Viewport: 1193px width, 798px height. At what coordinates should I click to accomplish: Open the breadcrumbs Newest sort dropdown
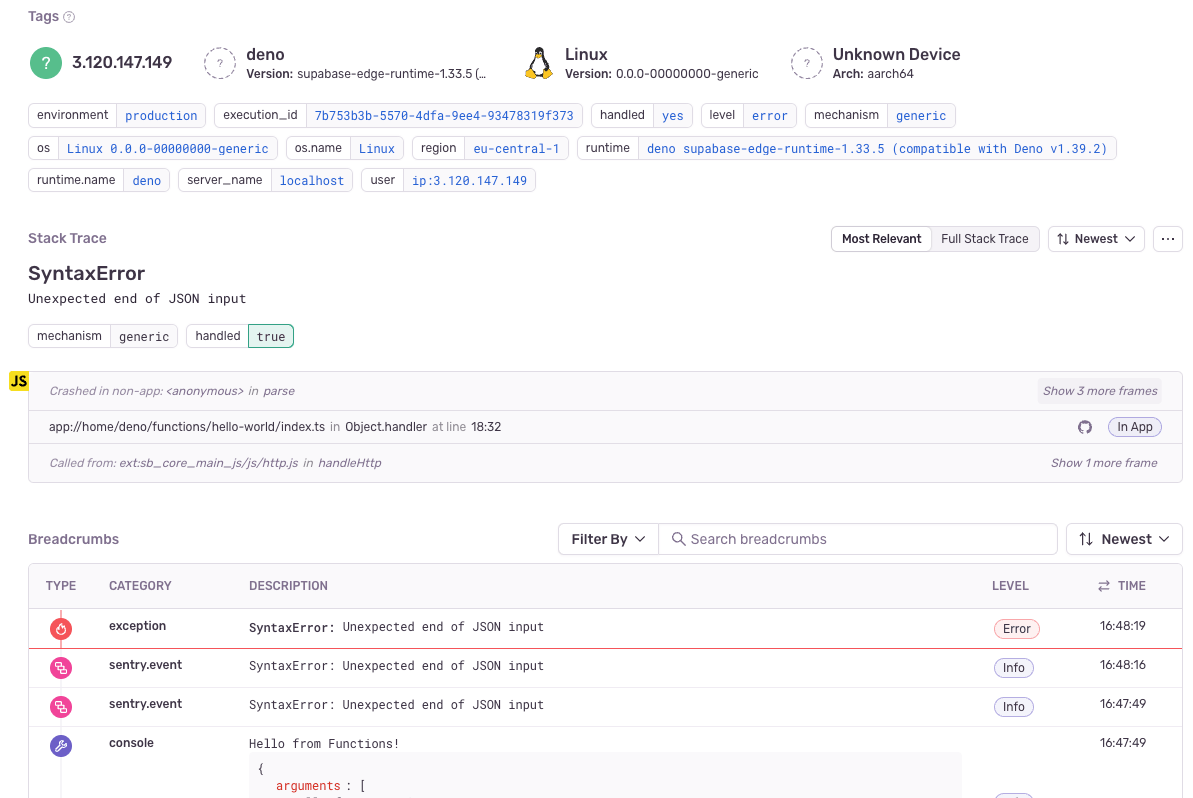1124,539
